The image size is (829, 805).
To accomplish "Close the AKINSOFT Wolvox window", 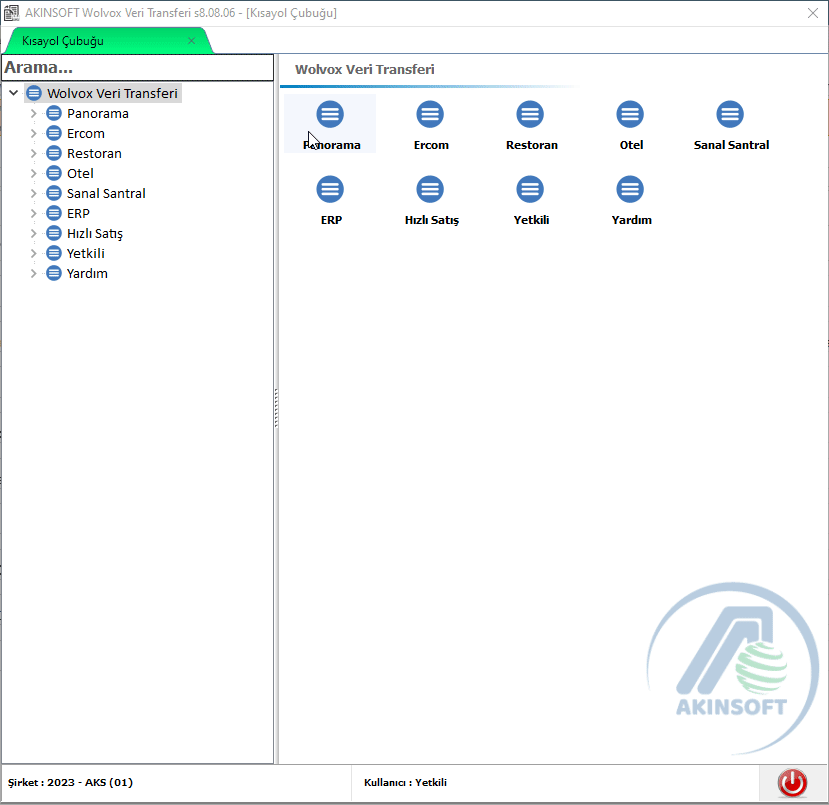I will pyautogui.click(x=813, y=13).
